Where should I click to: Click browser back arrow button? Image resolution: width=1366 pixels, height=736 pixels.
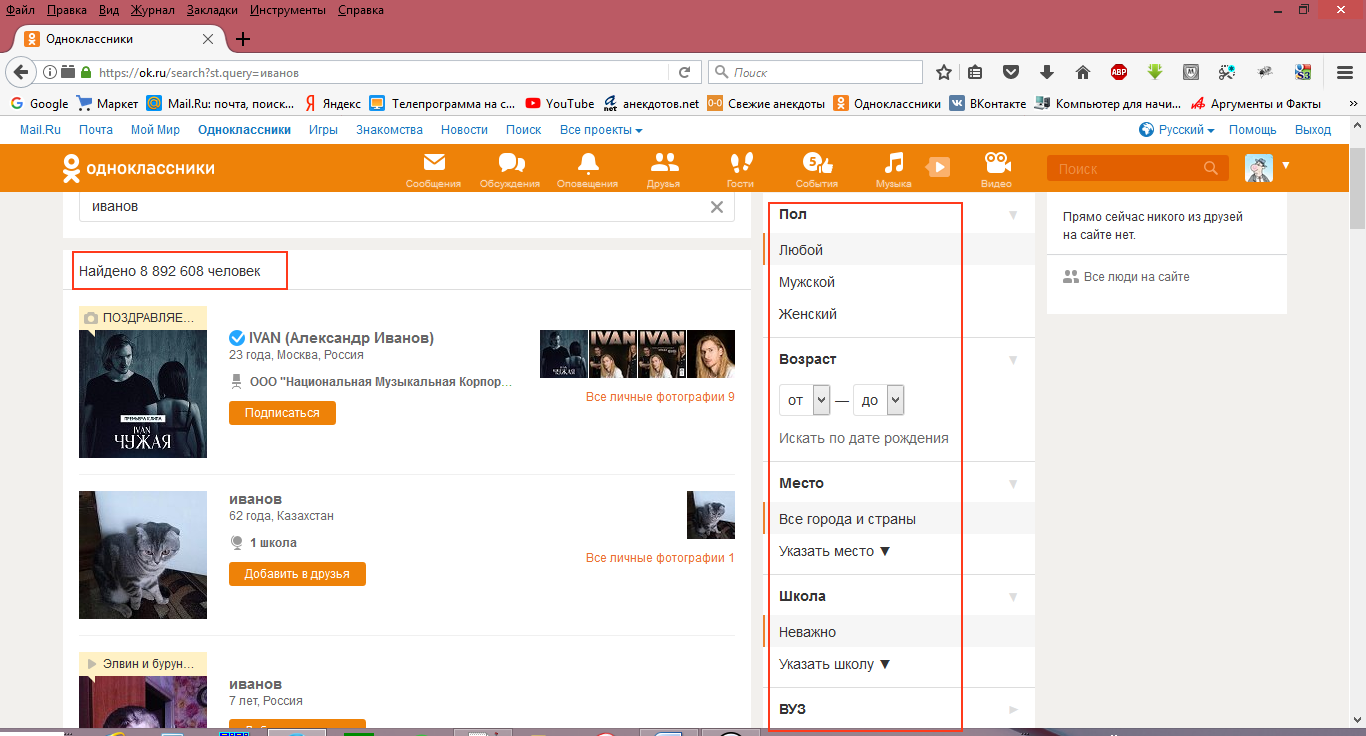[x=21, y=72]
